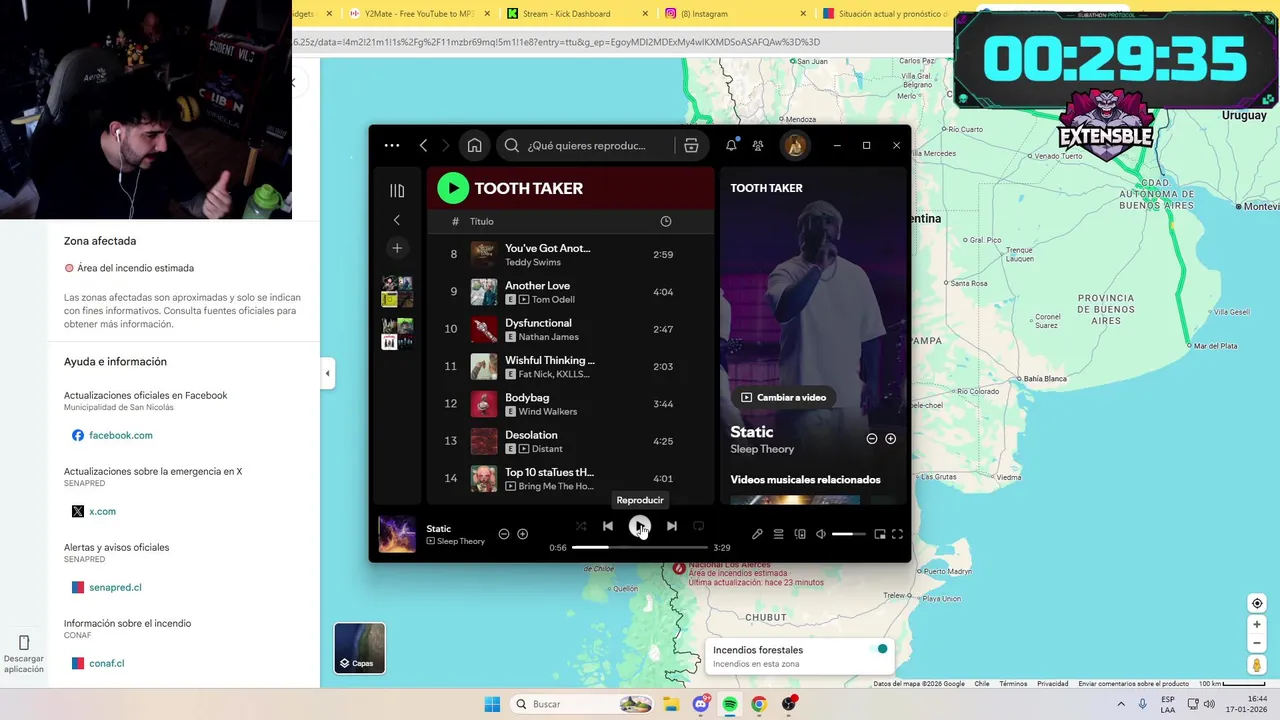Seek within the song progress bar
1280x720 pixels.
click(640, 547)
